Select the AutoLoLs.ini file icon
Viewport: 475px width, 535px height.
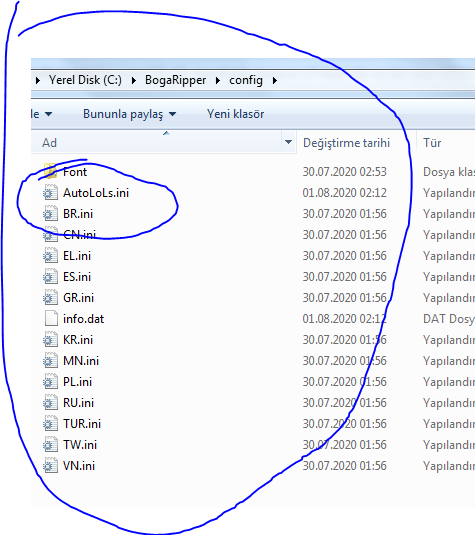(x=51, y=192)
